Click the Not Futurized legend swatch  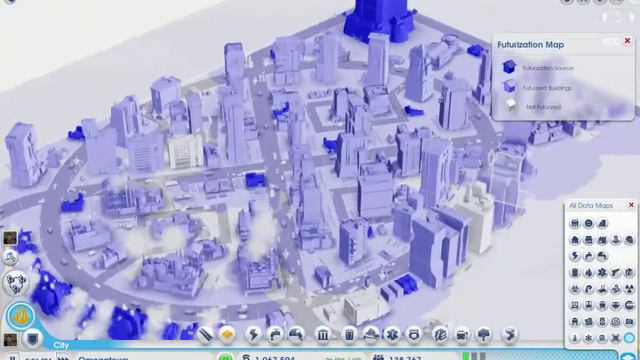point(510,105)
